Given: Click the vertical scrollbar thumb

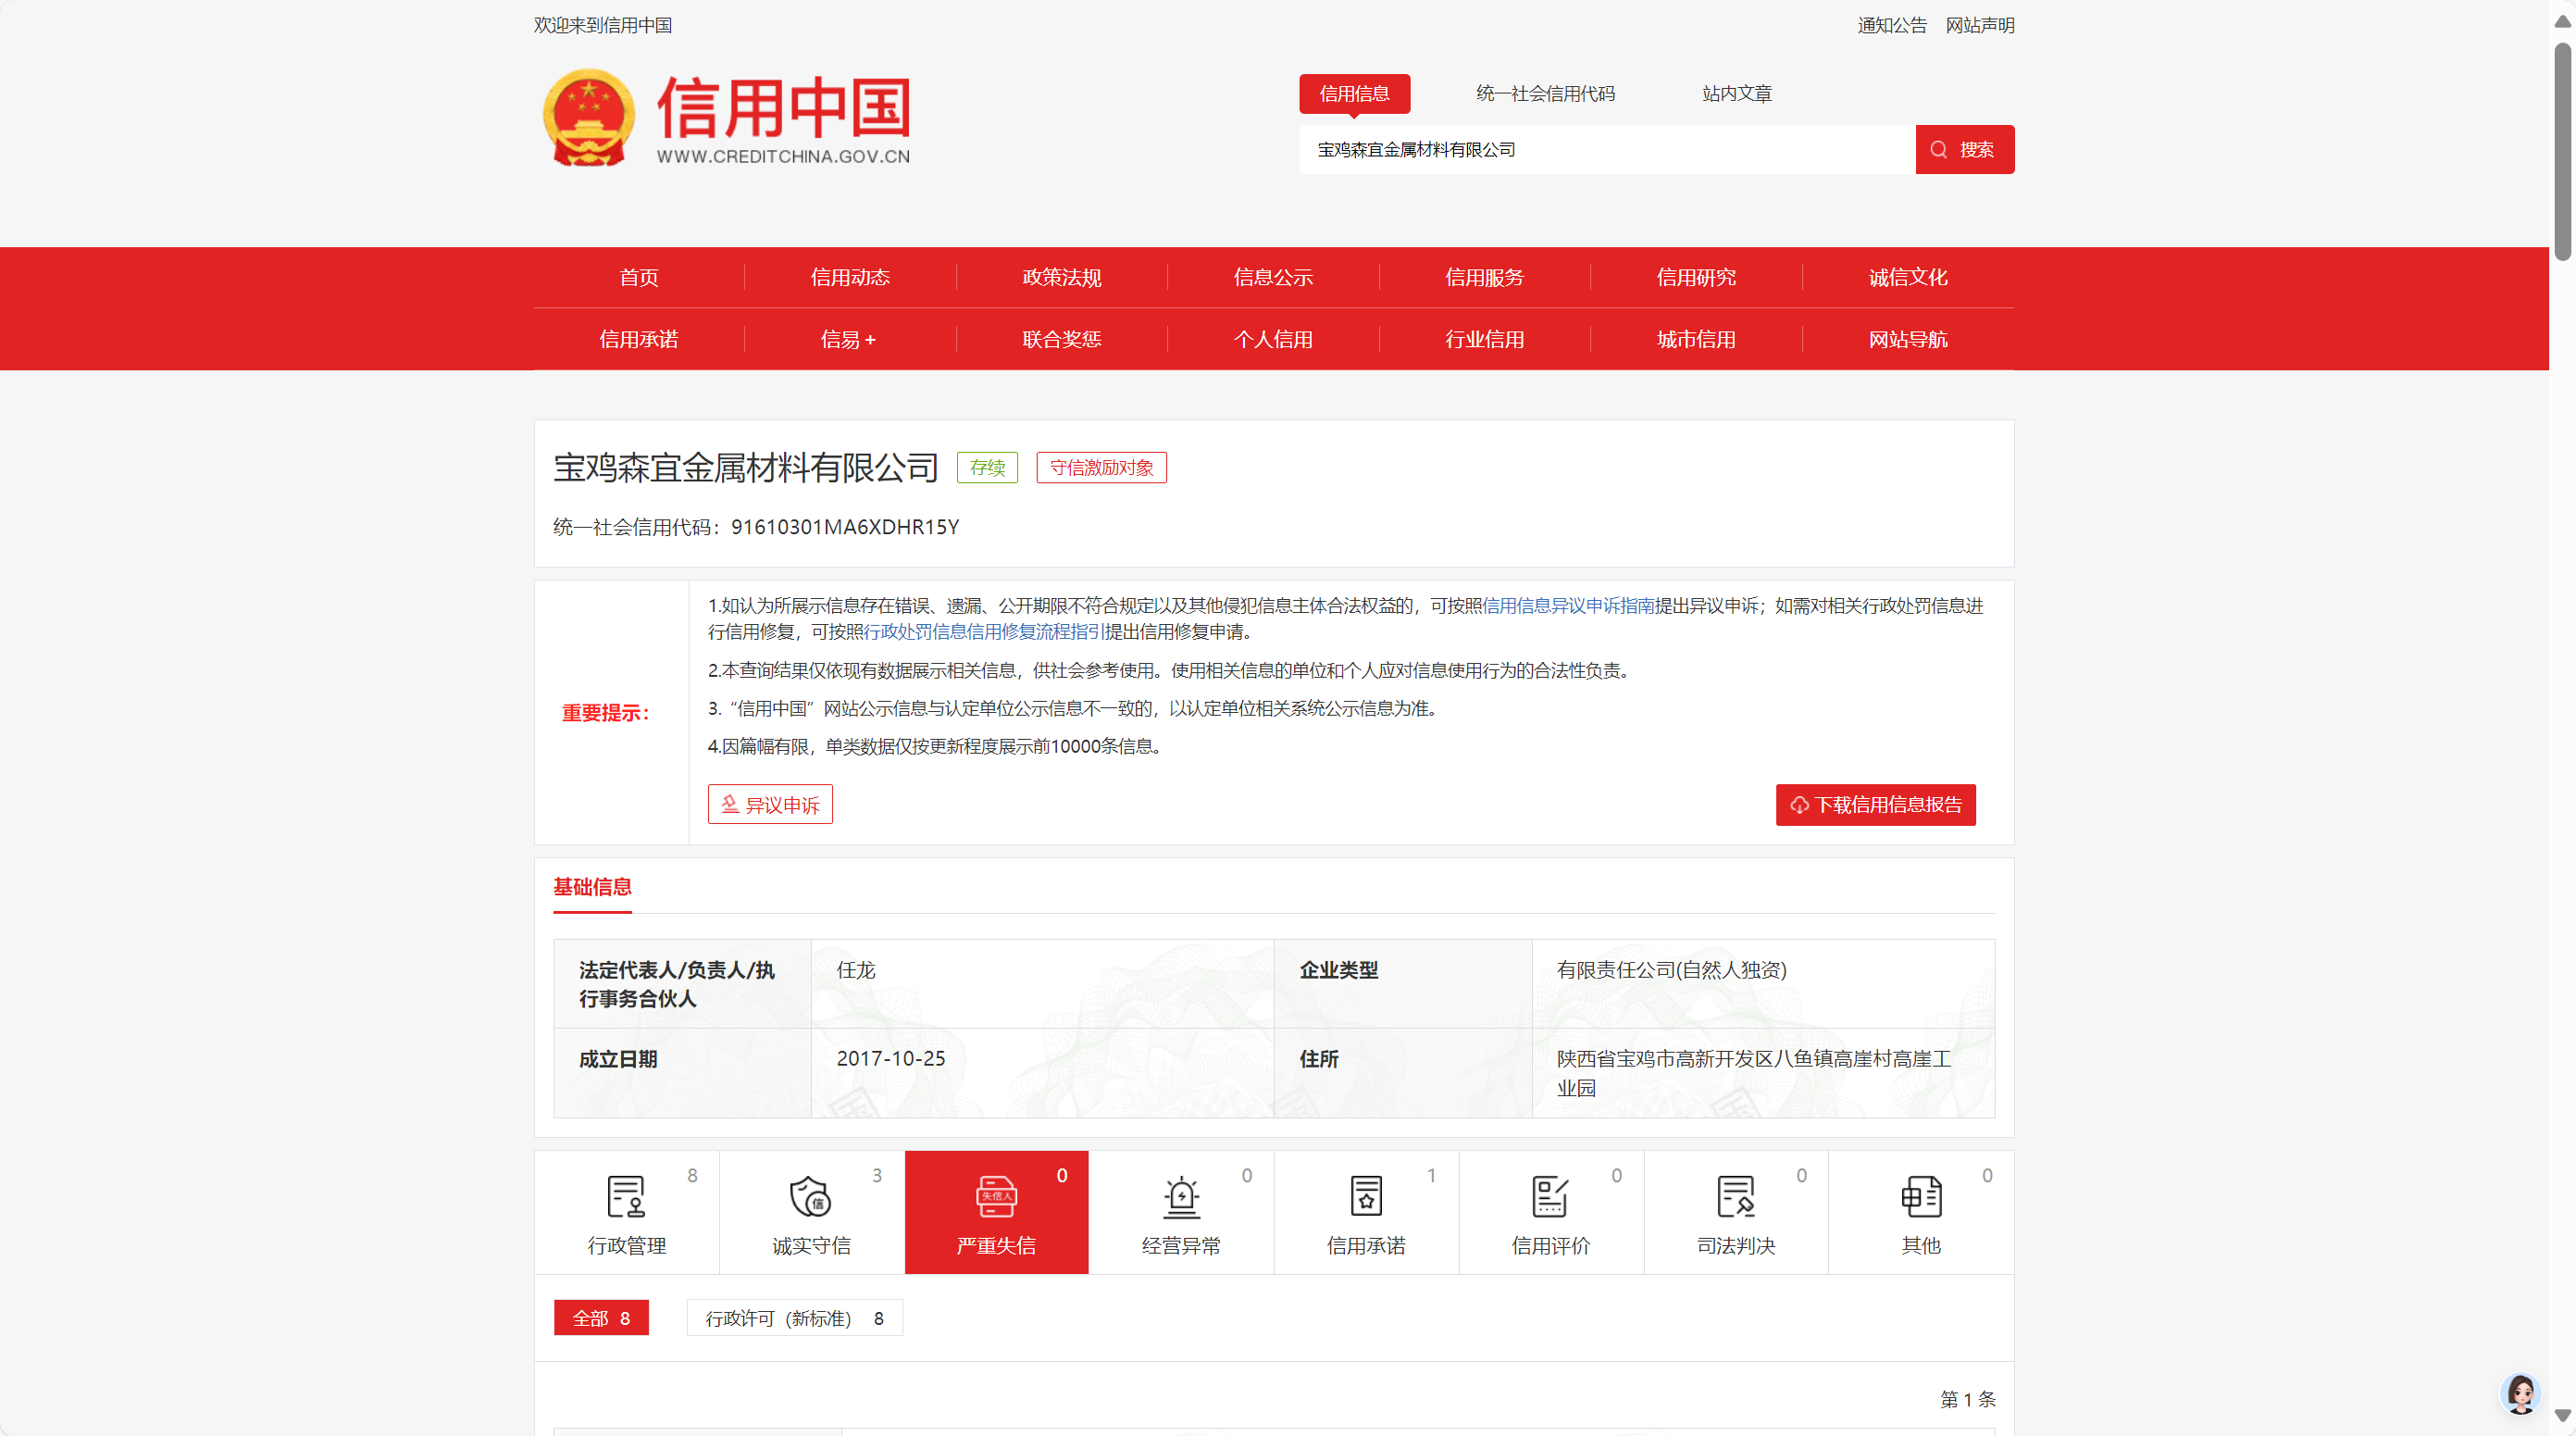Looking at the screenshot, I should [x=2562, y=150].
